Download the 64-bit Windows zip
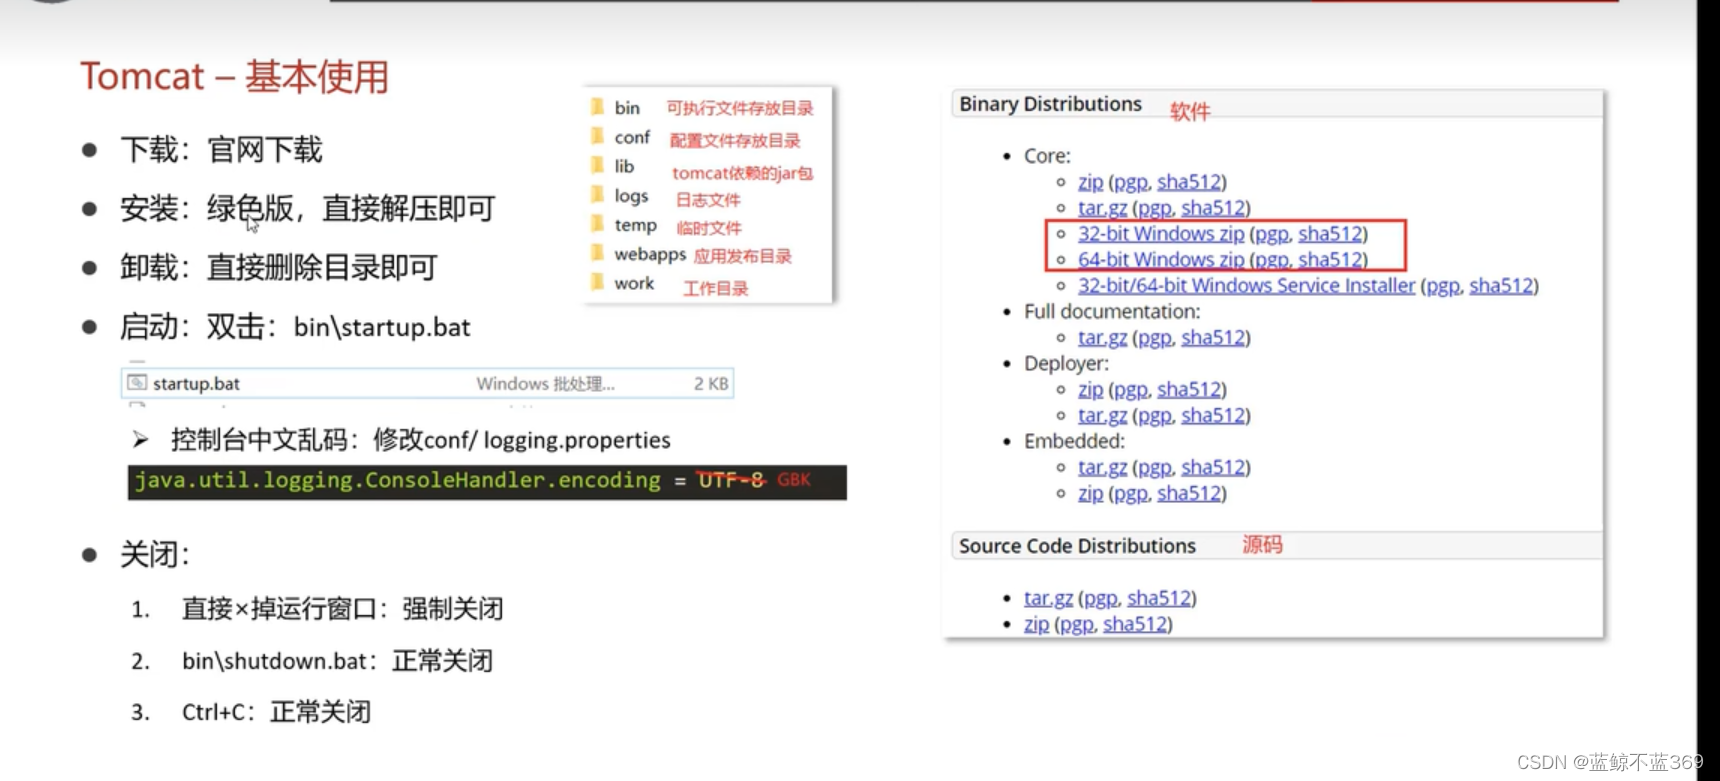 (x=1161, y=260)
